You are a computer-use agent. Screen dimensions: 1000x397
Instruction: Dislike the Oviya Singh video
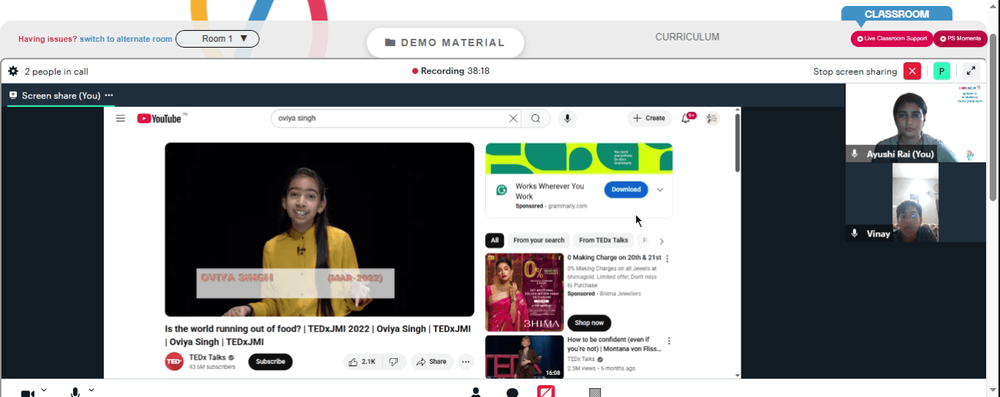(x=394, y=362)
